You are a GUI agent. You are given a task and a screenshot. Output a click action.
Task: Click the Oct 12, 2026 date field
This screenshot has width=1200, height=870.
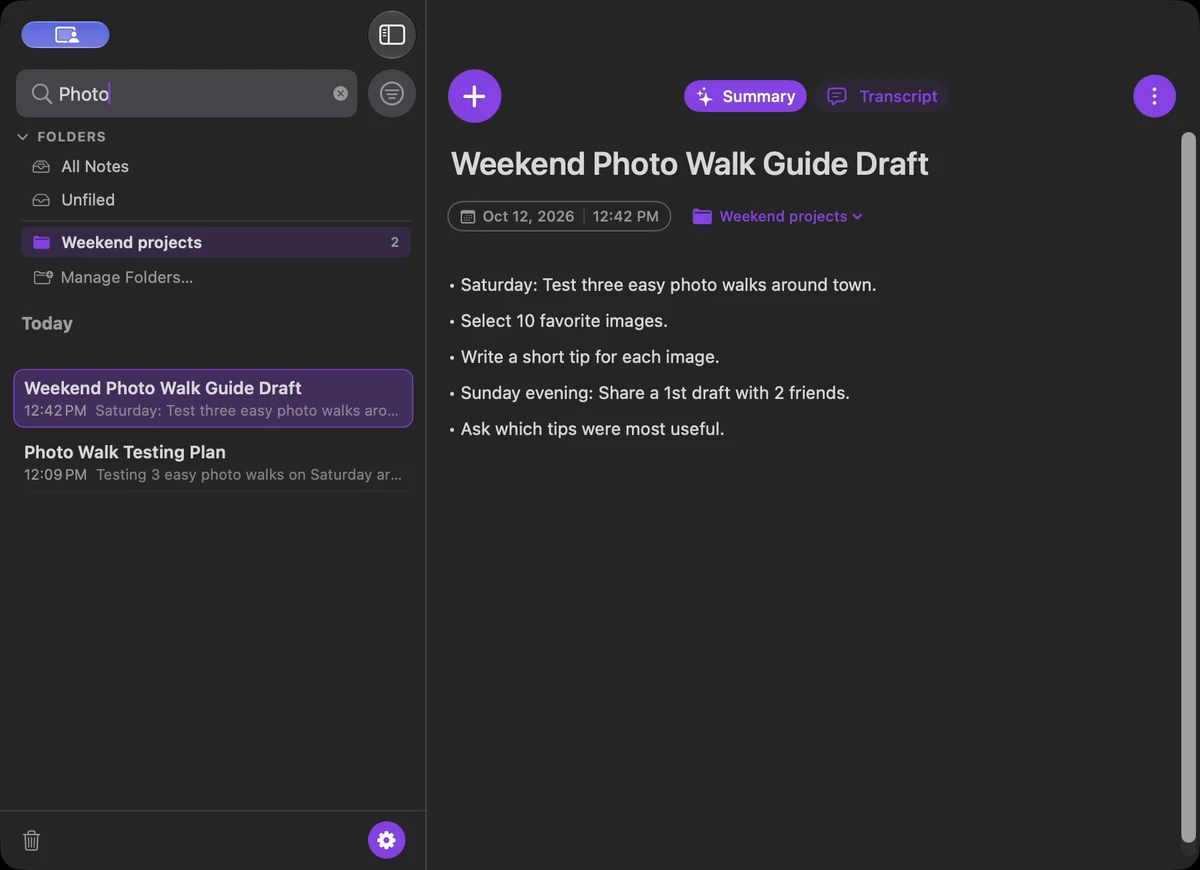pos(528,216)
